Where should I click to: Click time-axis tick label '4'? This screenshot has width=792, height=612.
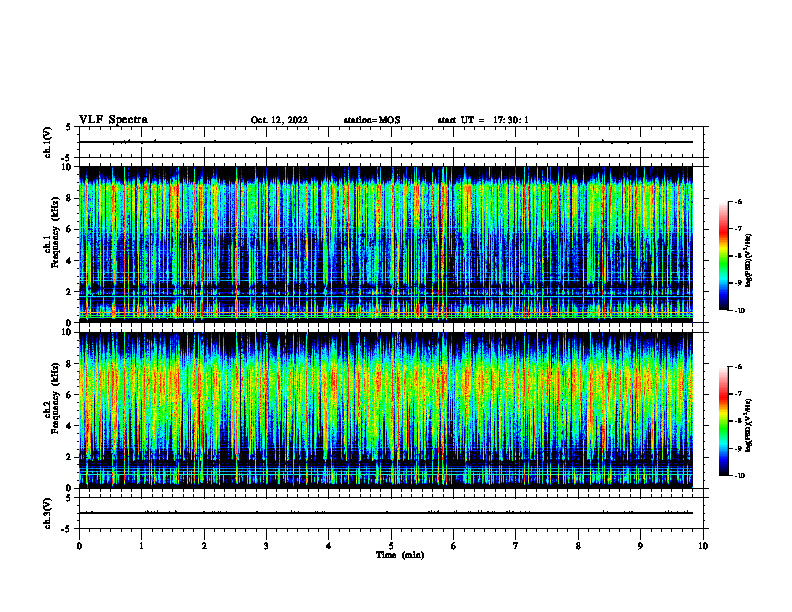(x=329, y=546)
